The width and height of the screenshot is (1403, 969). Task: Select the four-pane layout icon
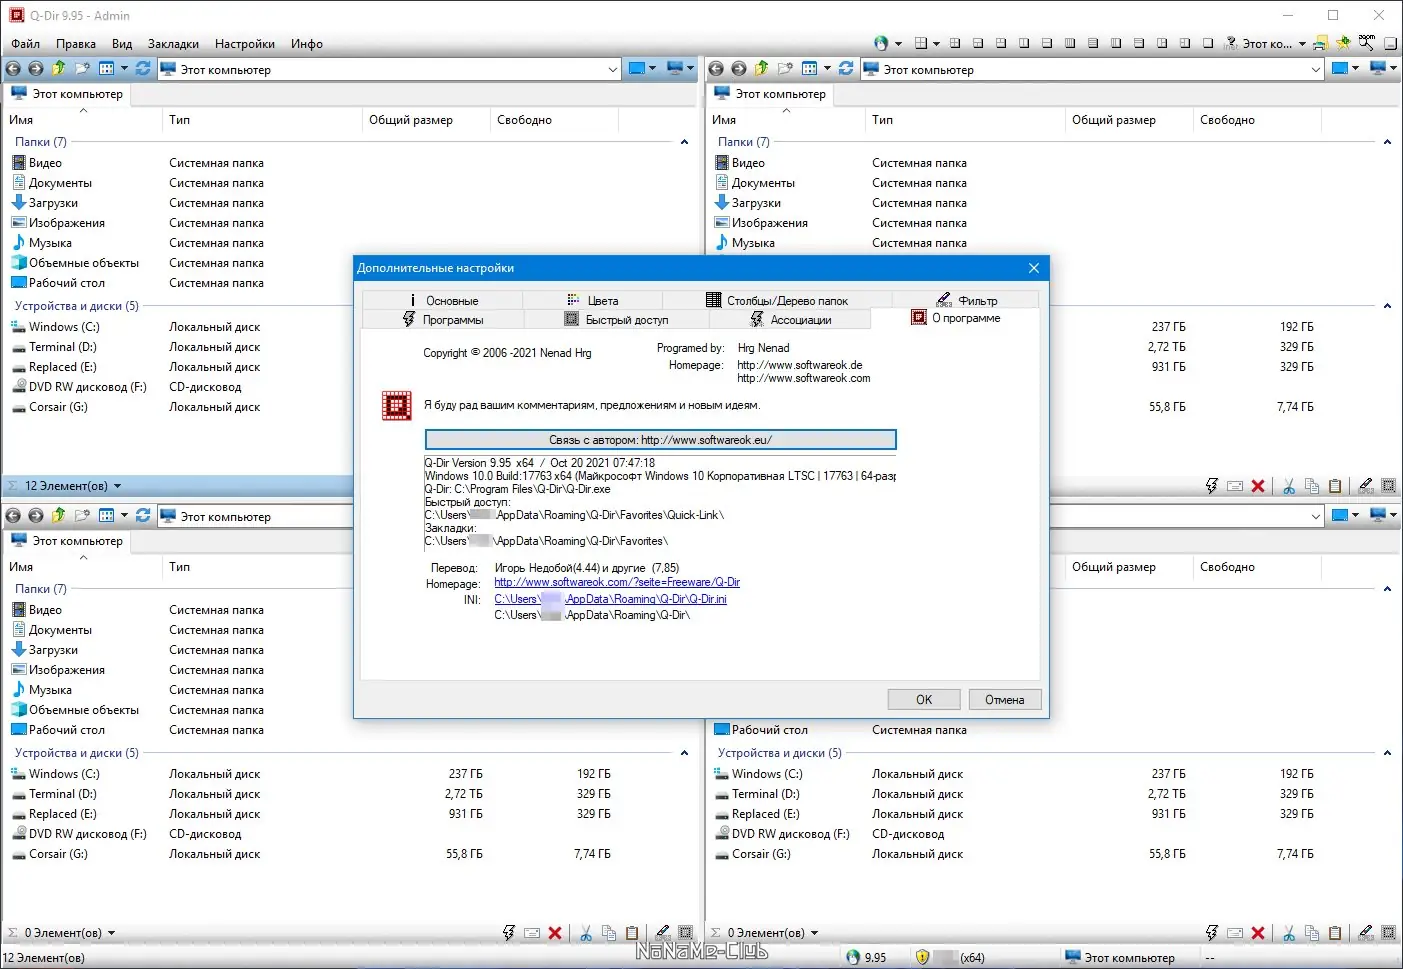click(921, 43)
